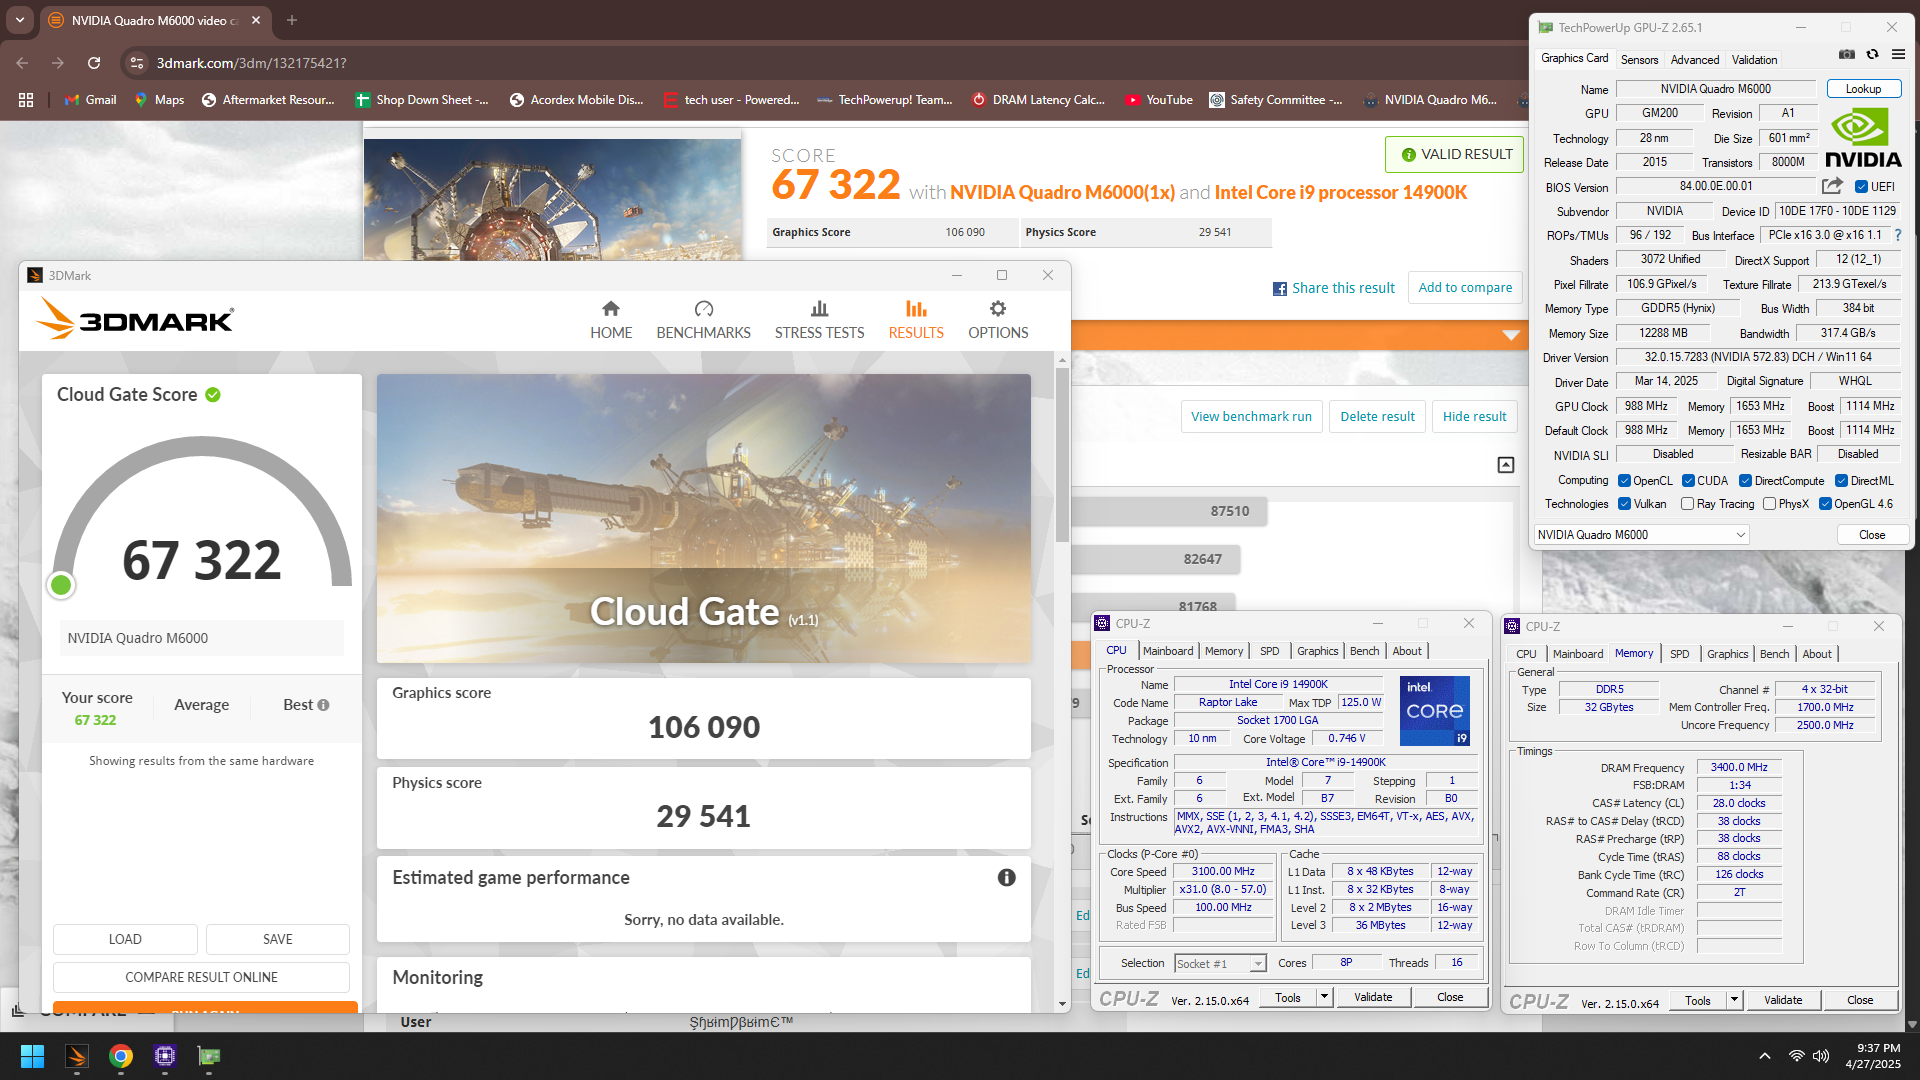Screen dimensions: 1920x1080
Task: Click browser reload icon
Action: (x=94, y=63)
